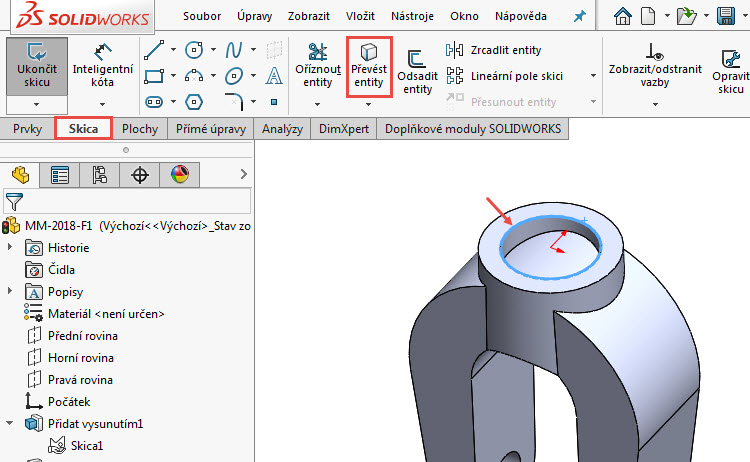Click the Lineární pole skici pattern icon
The width and height of the screenshot is (750, 462).
click(454, 76)
